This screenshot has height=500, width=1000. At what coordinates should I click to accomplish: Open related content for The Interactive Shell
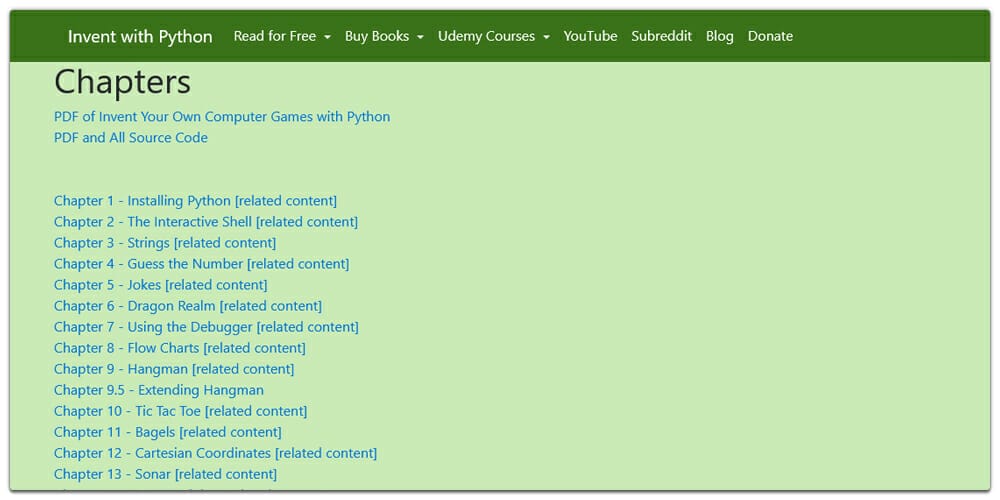(x=307, y=222)
